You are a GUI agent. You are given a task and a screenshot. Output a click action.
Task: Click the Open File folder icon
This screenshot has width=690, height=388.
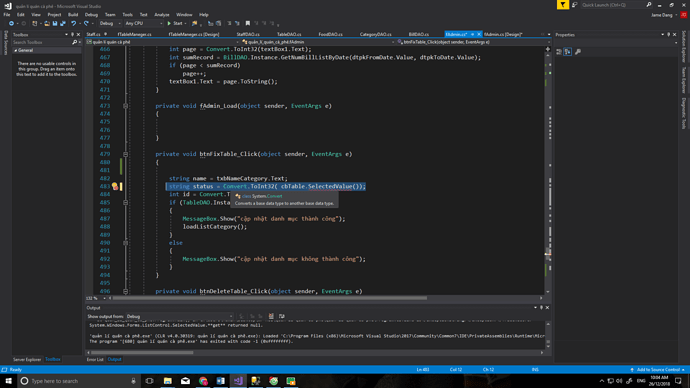pyautogui.click(x=47, y=23)
